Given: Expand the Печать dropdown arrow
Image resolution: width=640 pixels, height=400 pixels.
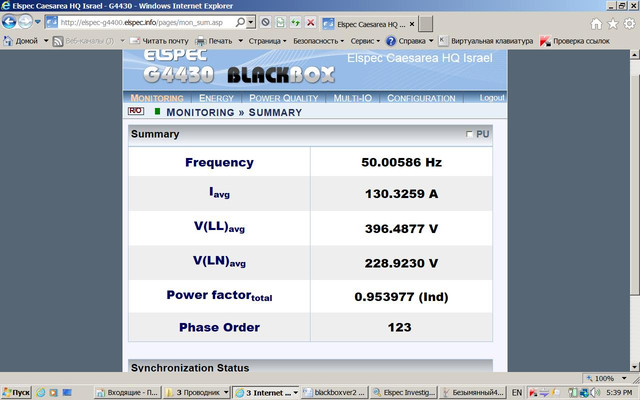Looking at the screenshot, I should click(x=240, y=41).
